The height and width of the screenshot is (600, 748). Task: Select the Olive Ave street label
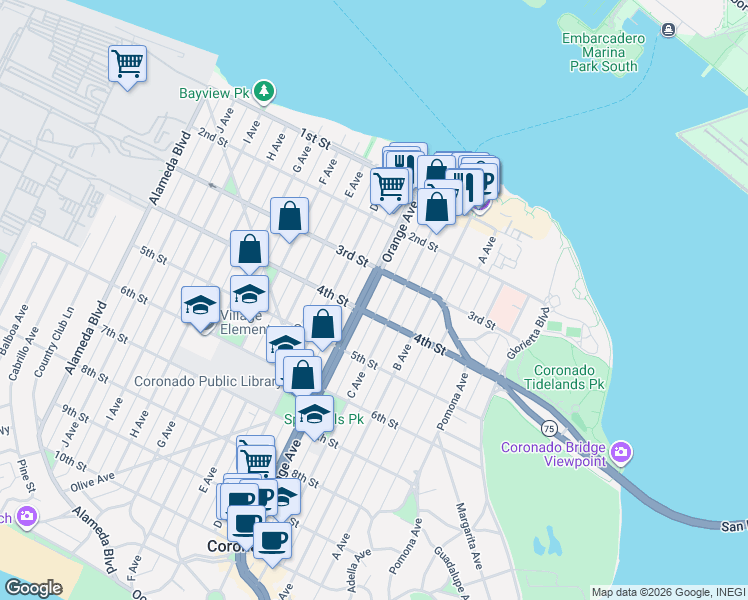pyautogui.click(x=93, y=482)
